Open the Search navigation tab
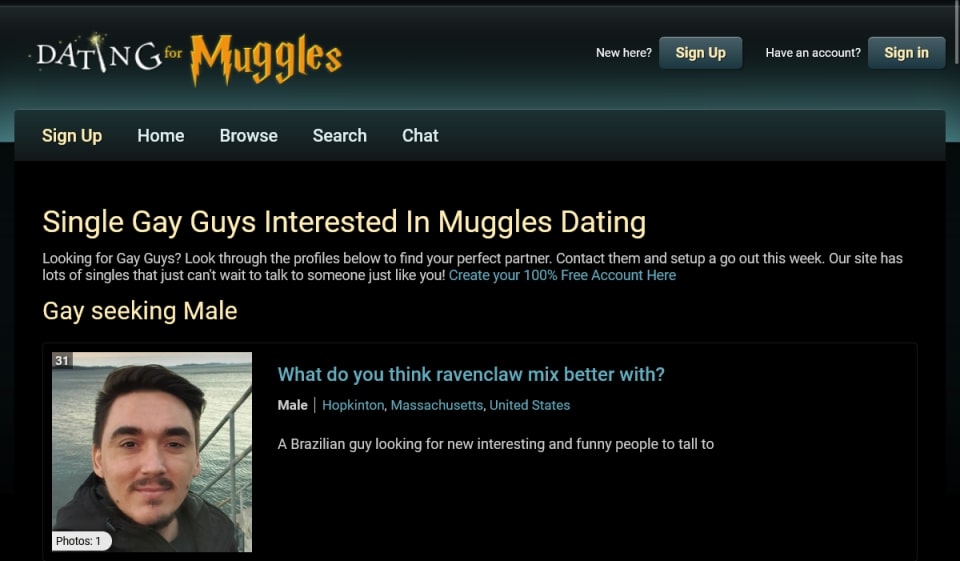Viewport: 960px width, 561px height. pyautogui.click(x=340, y=135)
